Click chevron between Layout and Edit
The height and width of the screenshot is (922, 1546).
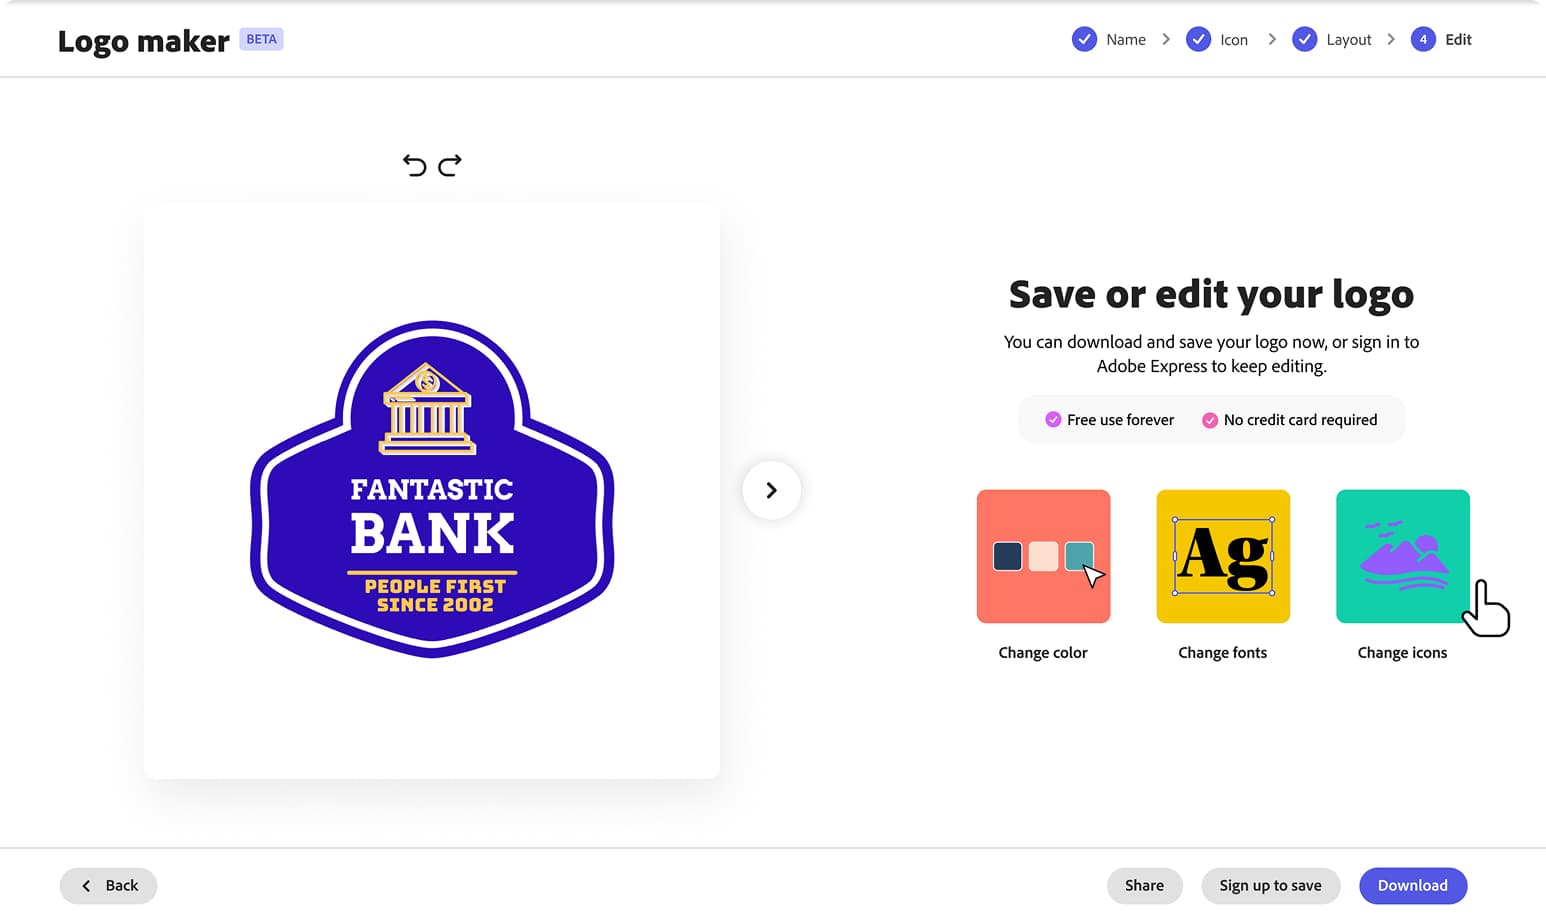click(x=1391, y=40)
